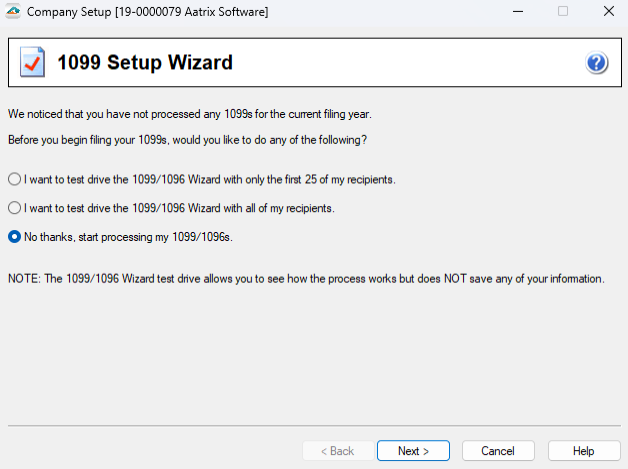This screenshot has width=628, height=469.
Task: Cancel the 1099 Setup Wizard
Action: pos(498,451)
